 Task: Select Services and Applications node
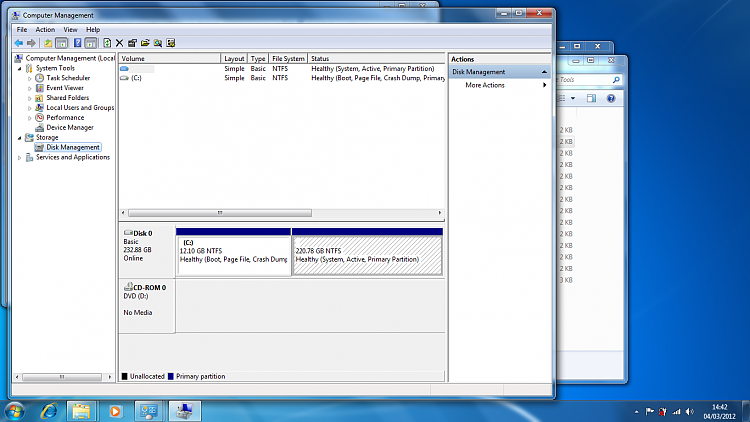73,157
